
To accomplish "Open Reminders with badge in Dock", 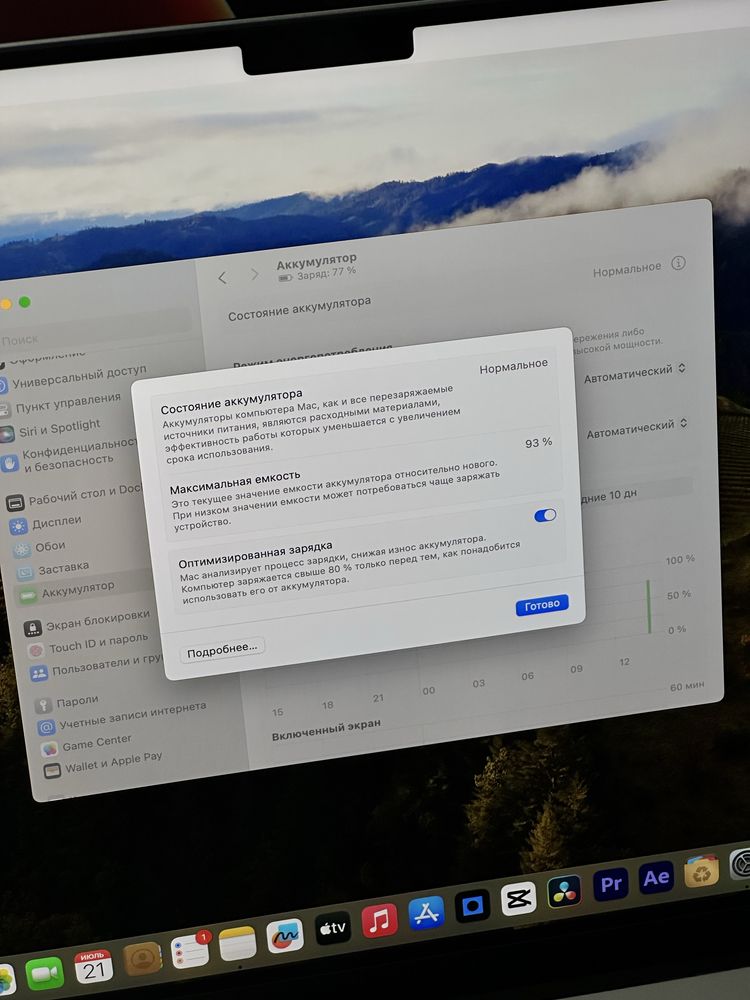I will point(190,951).
